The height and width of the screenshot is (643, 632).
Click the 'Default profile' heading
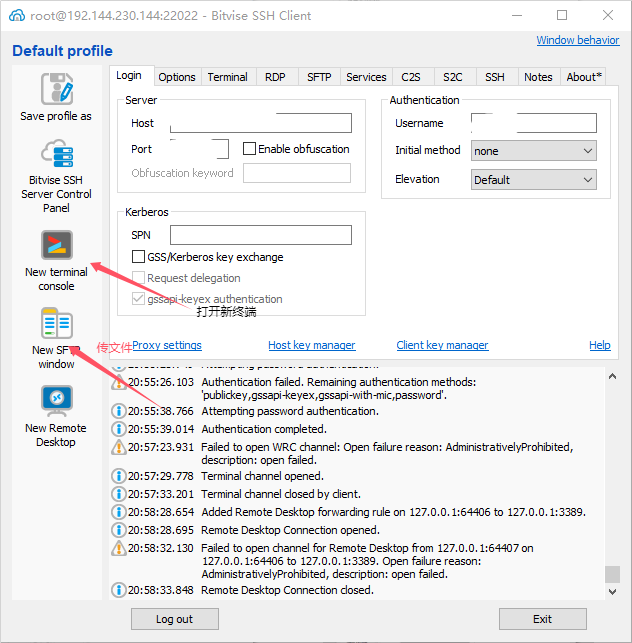[x=62, y=51]
